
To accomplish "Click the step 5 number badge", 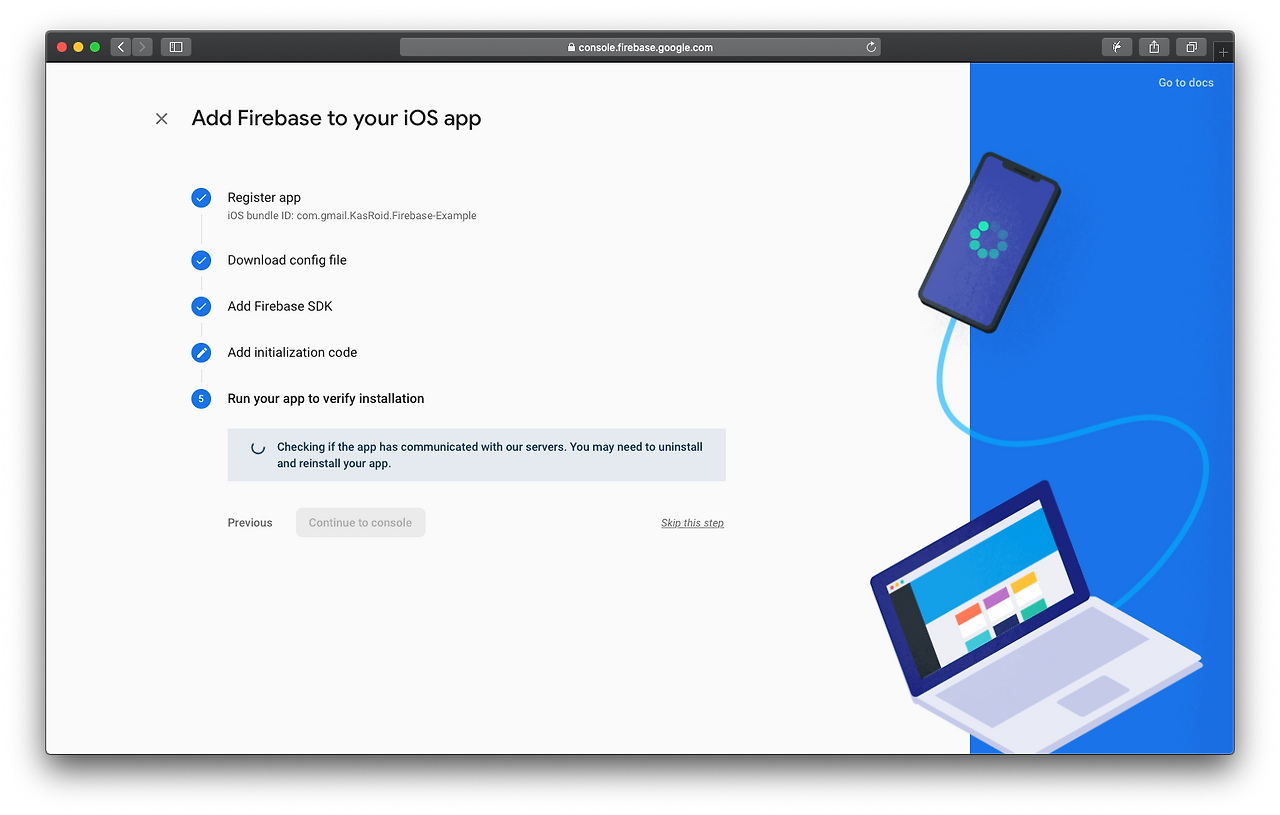I will click(x=201, y=398).
